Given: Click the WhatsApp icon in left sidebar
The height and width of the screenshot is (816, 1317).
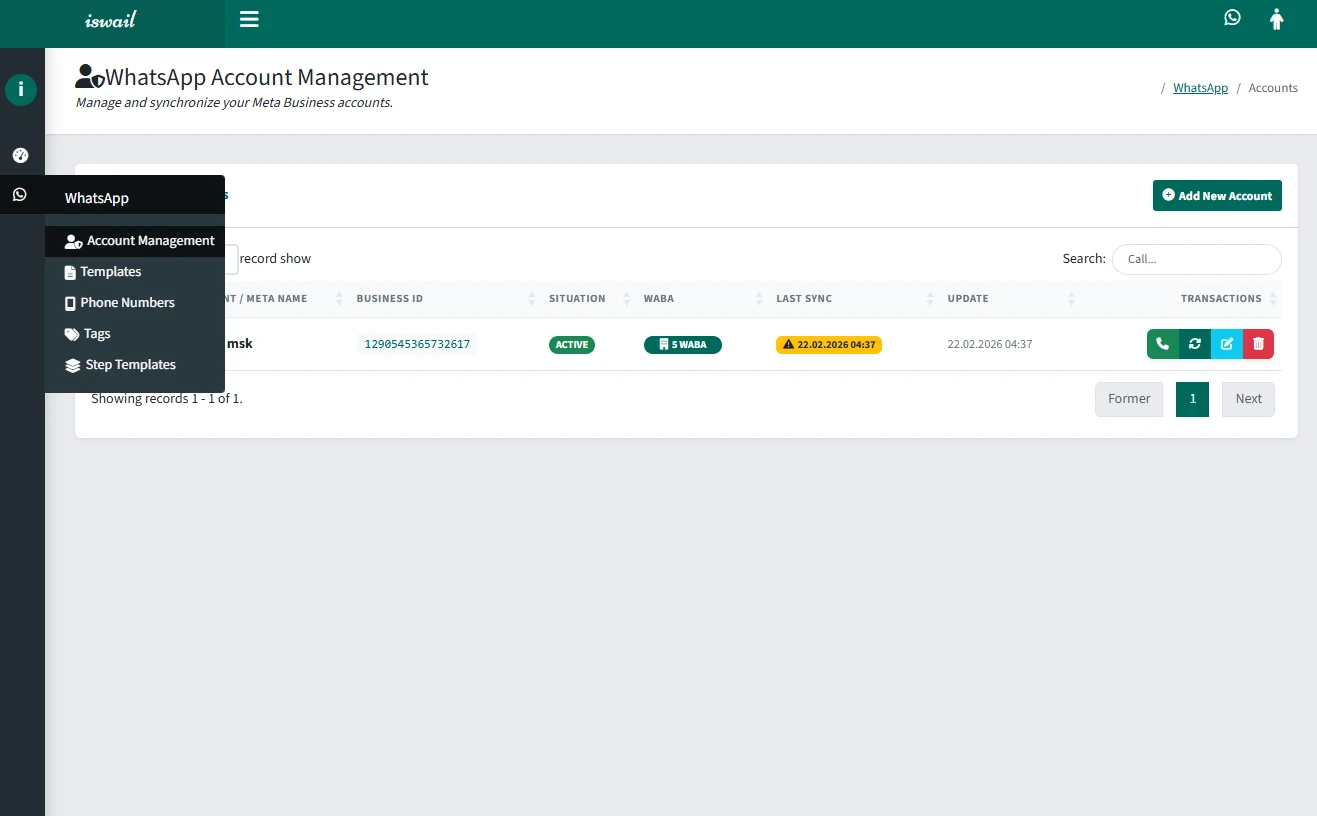Looking at the screenshot, I should [20, 194].
